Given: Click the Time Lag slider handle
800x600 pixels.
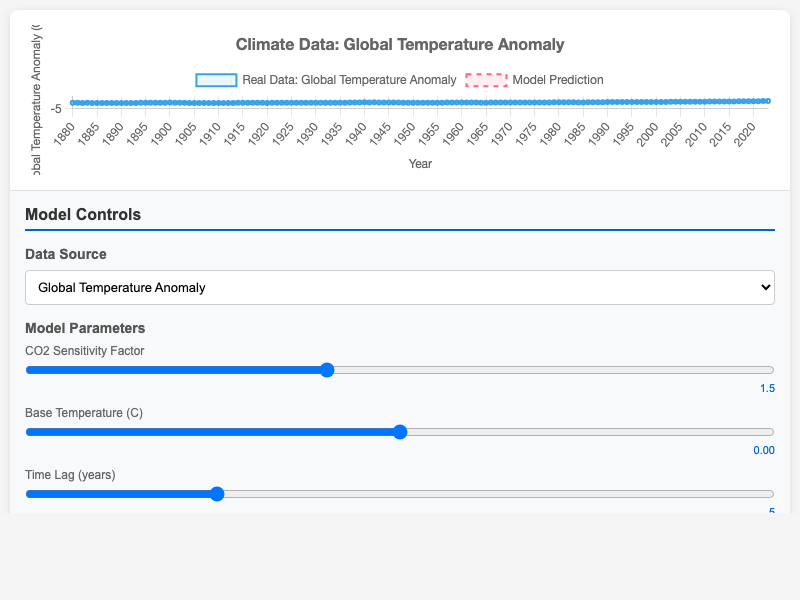Looking at the screenshot, I should pyautogui.click(x=217, y=493).
